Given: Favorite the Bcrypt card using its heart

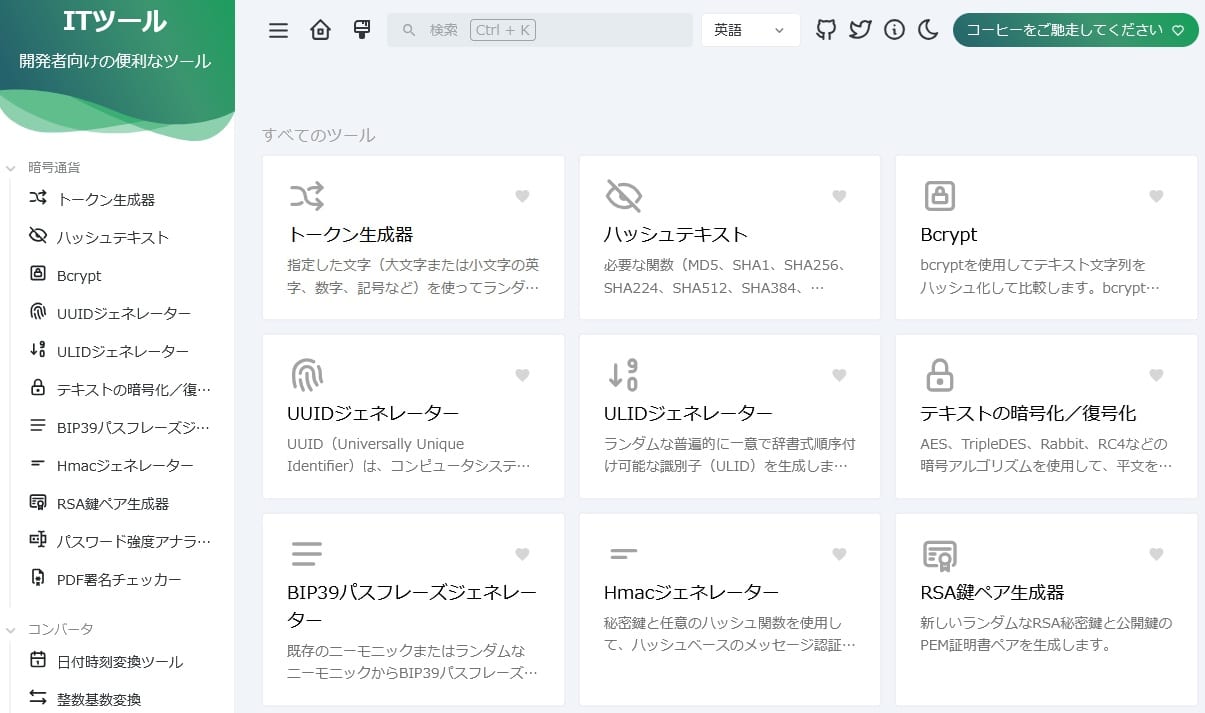Looking at the screenshot, I should coord(1156,196).
